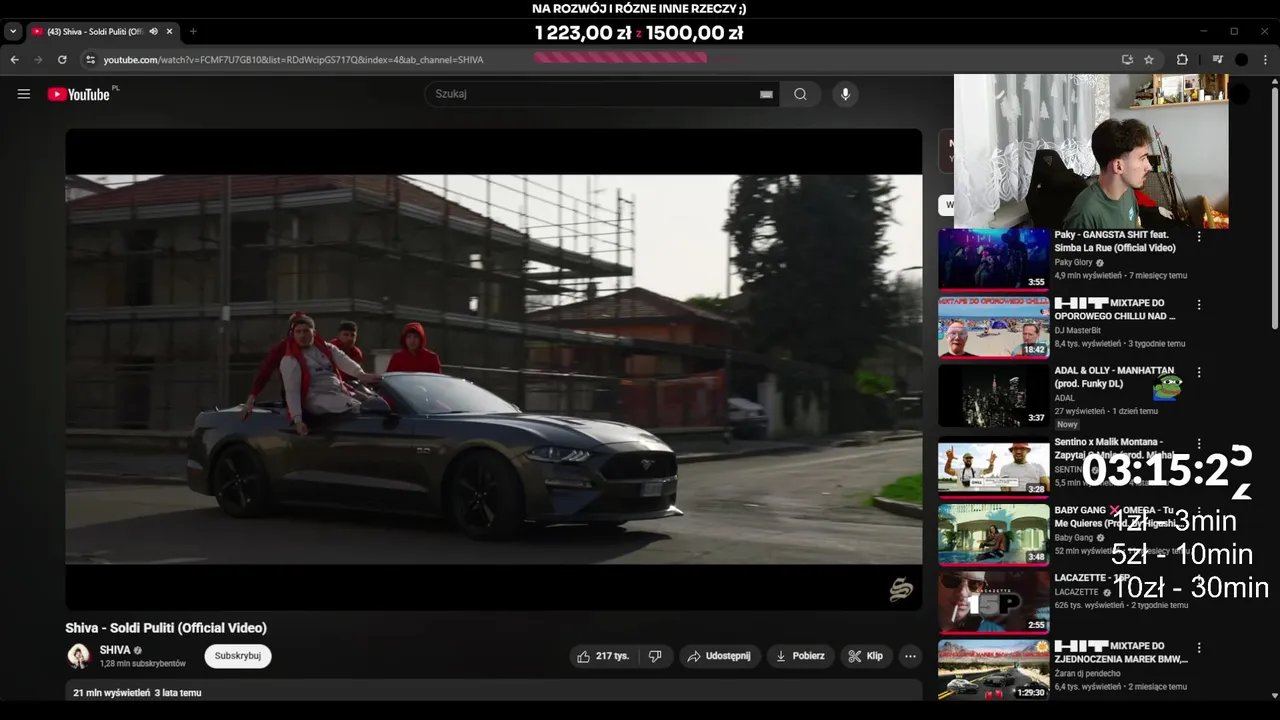The image size is (1280, 720).
Task: Start voice search with the microphone
Action: [845, 94]
